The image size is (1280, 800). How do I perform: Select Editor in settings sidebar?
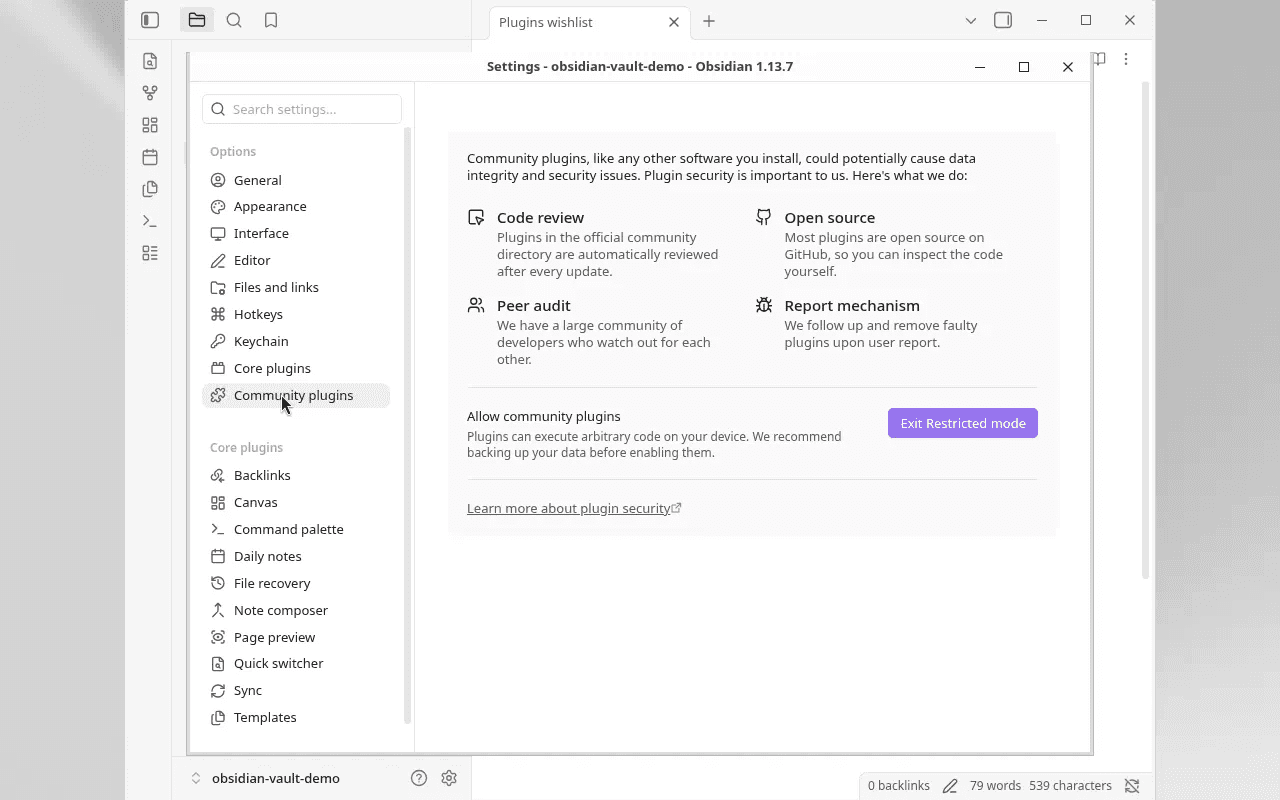coord(296,260)
